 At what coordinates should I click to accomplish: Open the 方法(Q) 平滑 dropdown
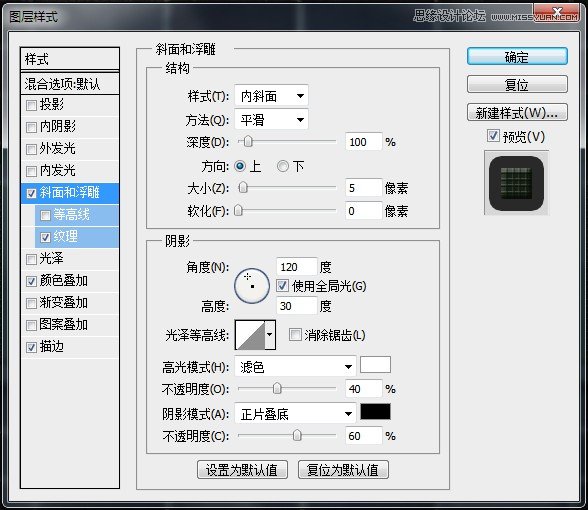tap(271, 120)
